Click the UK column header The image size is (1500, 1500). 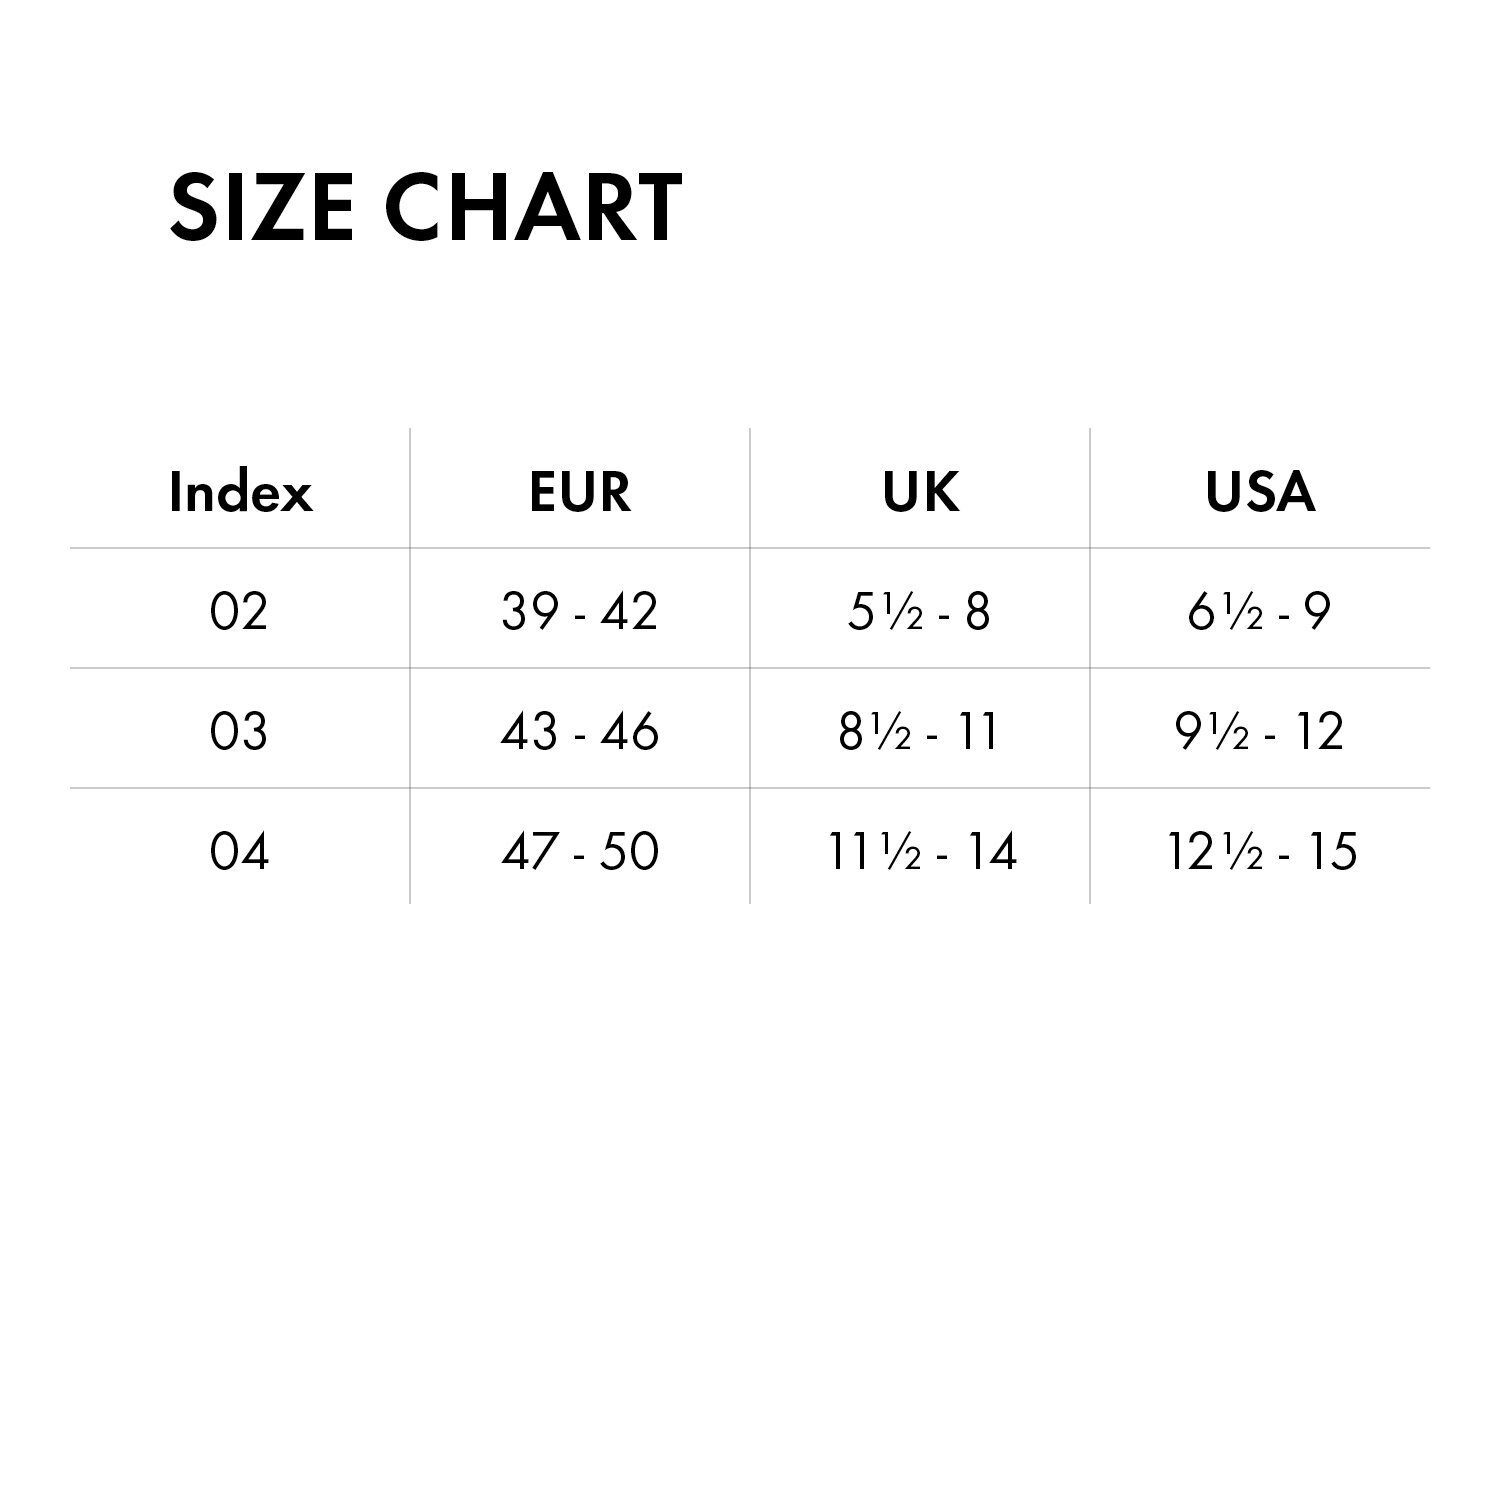click(x=920, y=492)
